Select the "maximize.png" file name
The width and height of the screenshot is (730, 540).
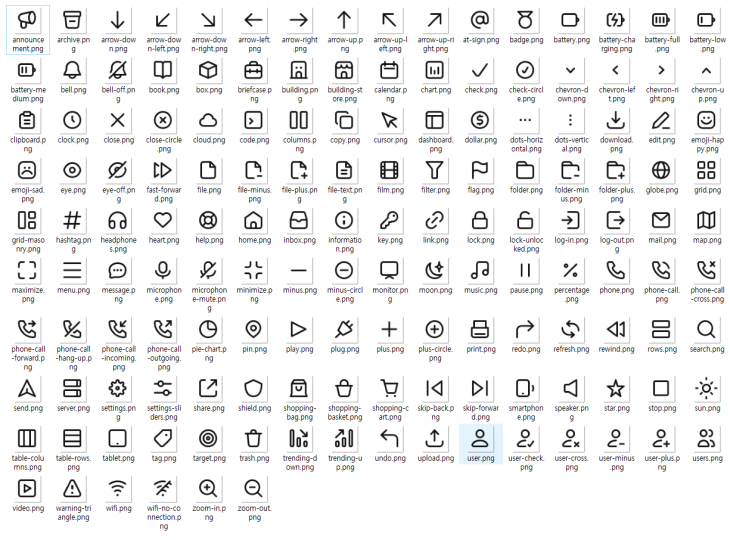coord(28,295)
